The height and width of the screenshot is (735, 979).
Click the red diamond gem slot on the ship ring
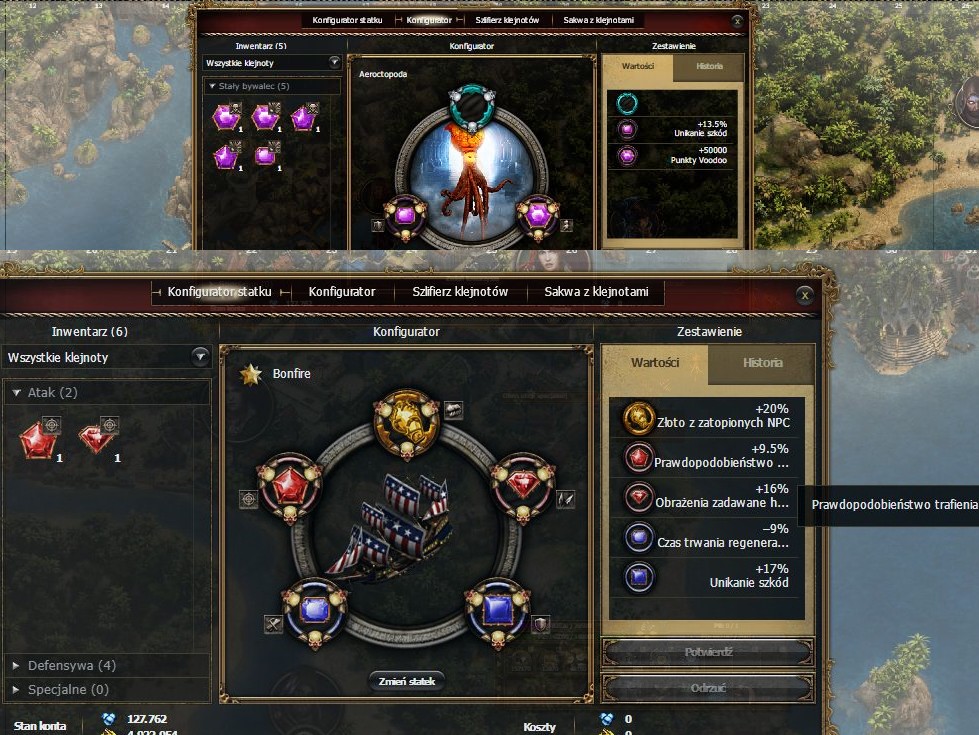pos(523,486)
